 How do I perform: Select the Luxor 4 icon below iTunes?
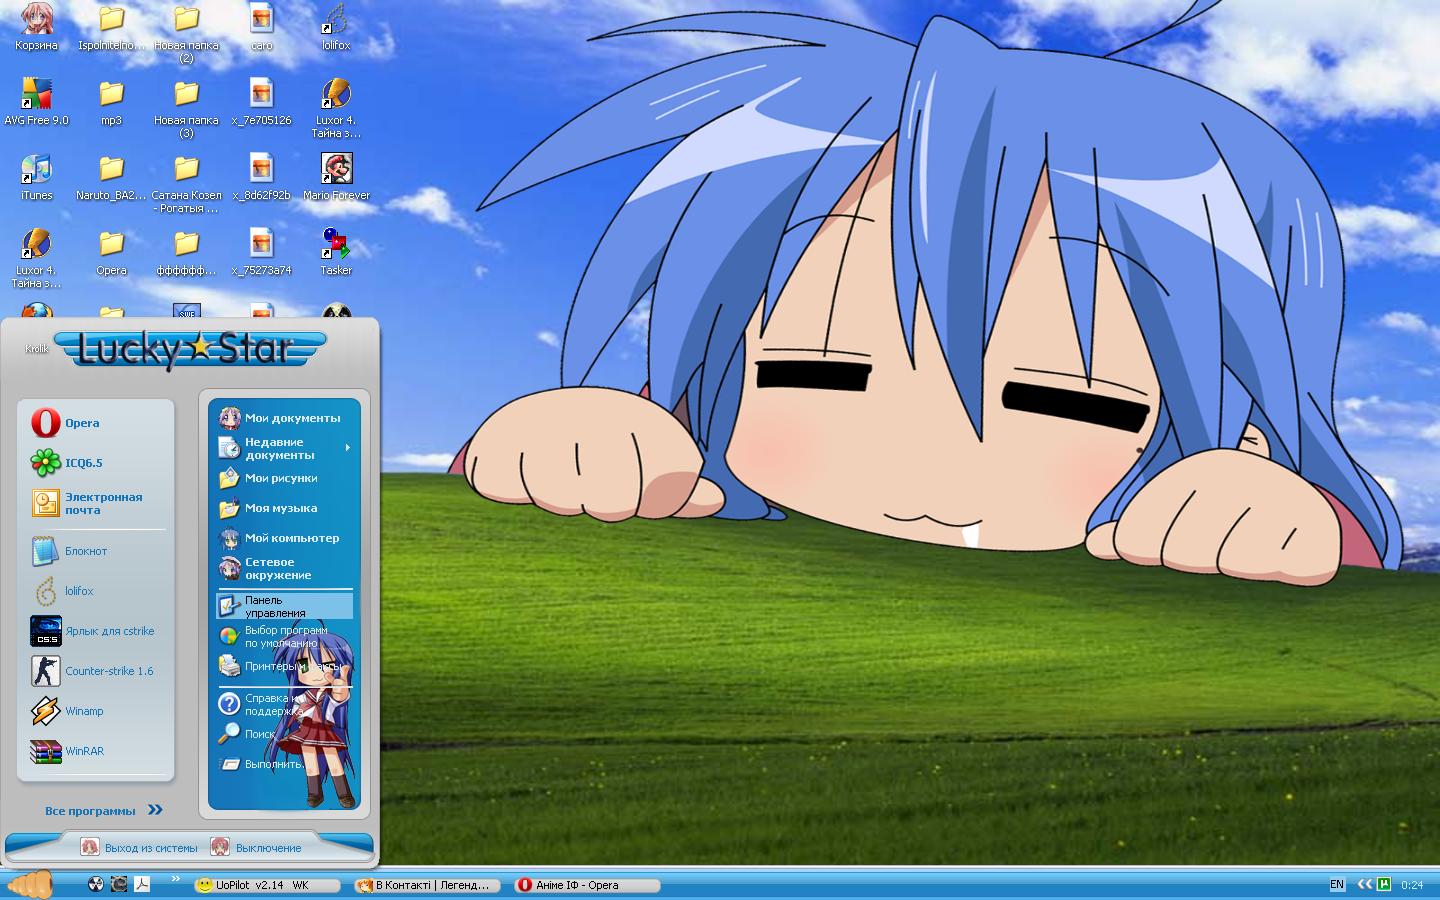(36, 258)
